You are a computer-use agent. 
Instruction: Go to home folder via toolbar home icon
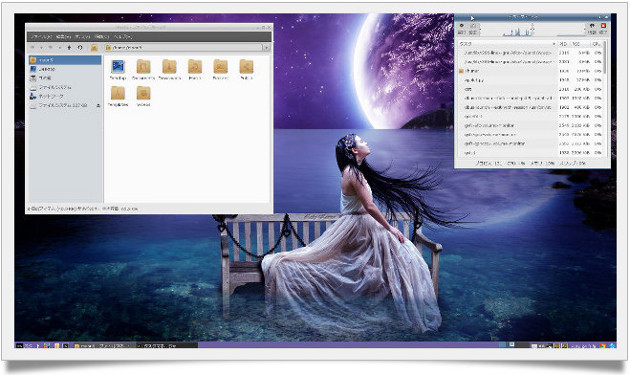coord(94,47)
